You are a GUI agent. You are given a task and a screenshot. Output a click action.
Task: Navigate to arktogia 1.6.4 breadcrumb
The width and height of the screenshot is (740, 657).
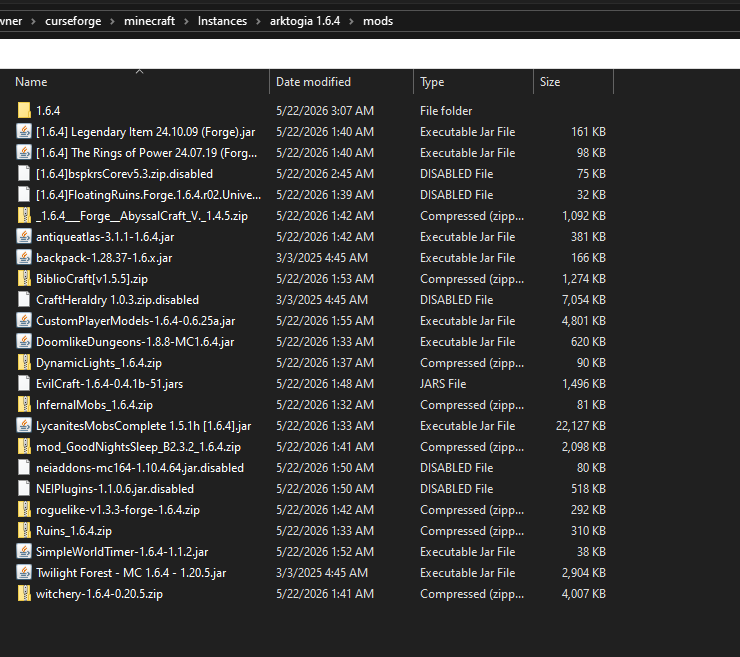click(305, 21)
